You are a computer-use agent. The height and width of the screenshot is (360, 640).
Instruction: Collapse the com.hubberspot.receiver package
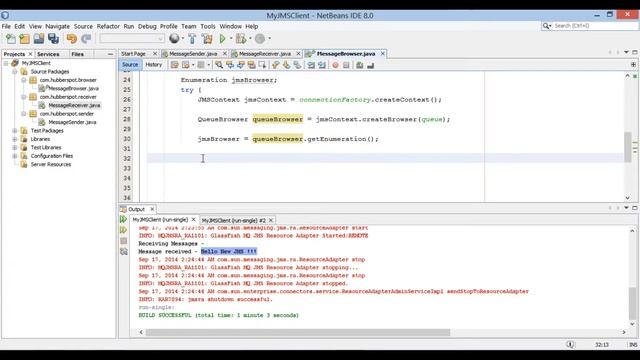pyautogui.click(x=24, y=97)
